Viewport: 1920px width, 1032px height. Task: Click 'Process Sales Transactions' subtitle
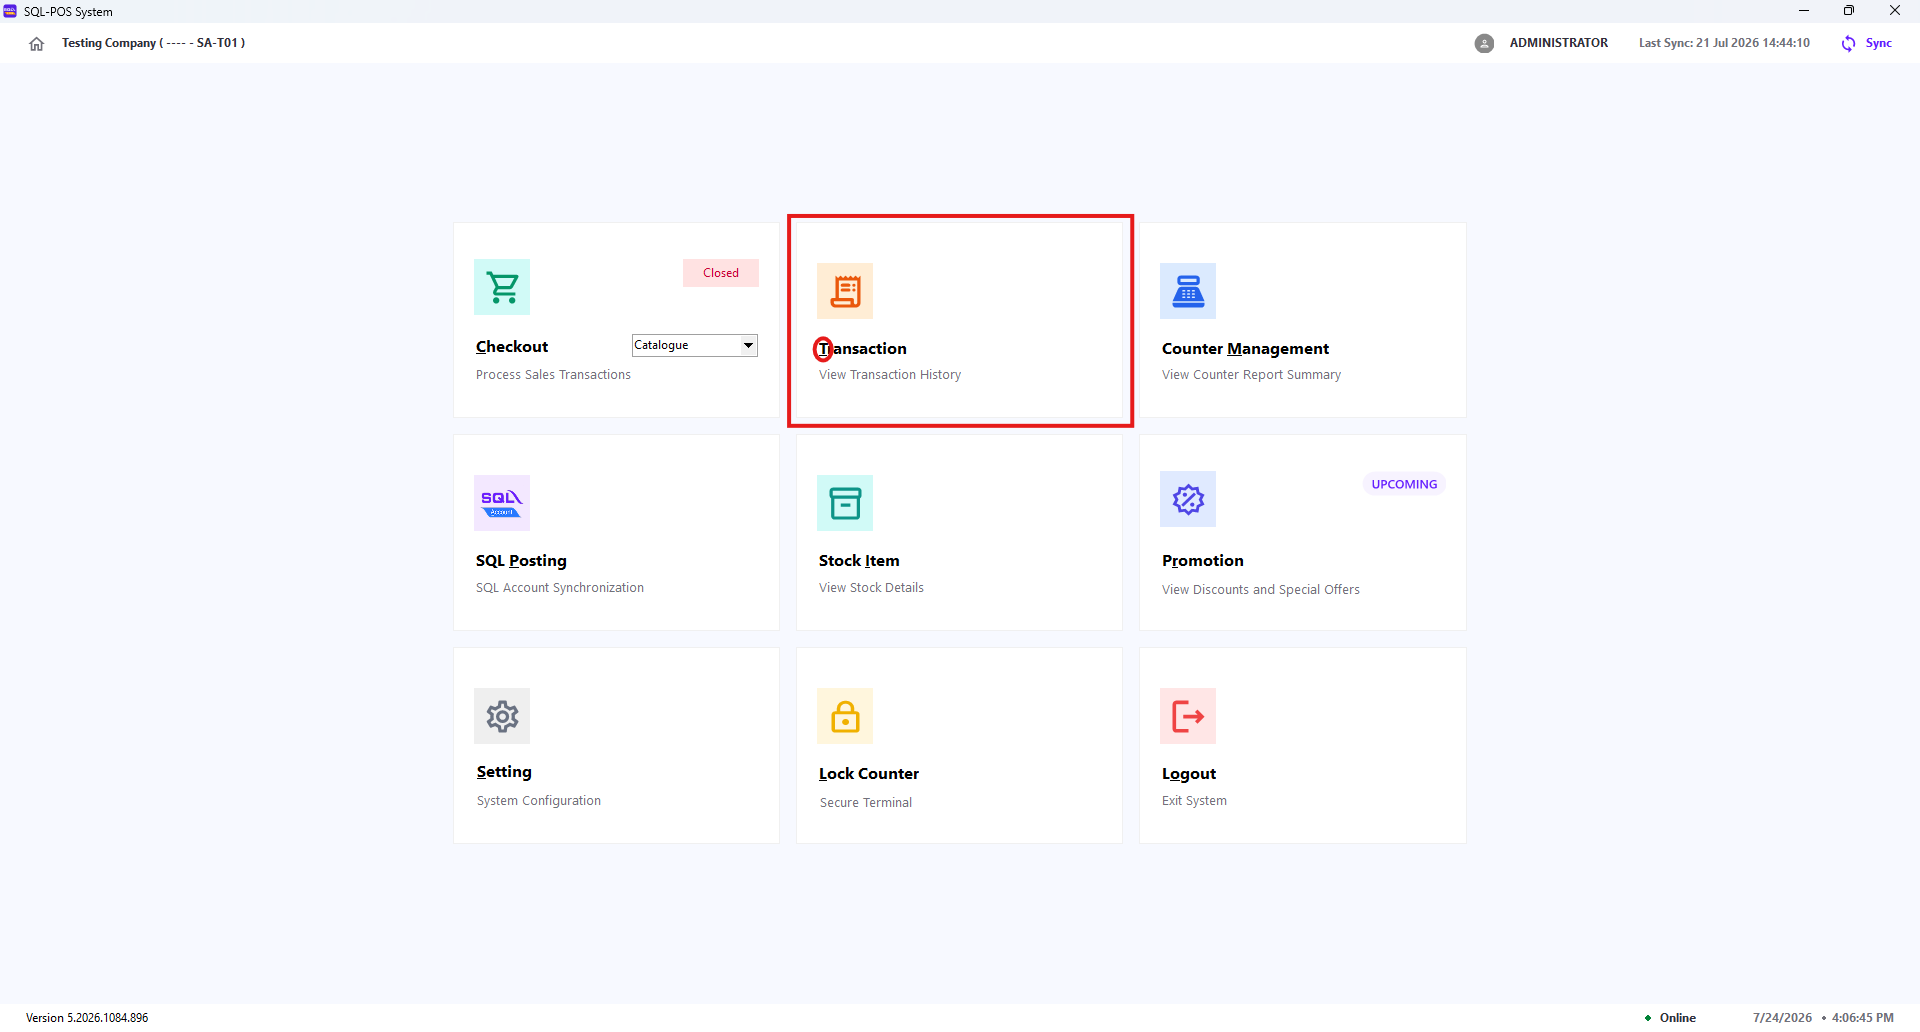(x=553, y=375)
